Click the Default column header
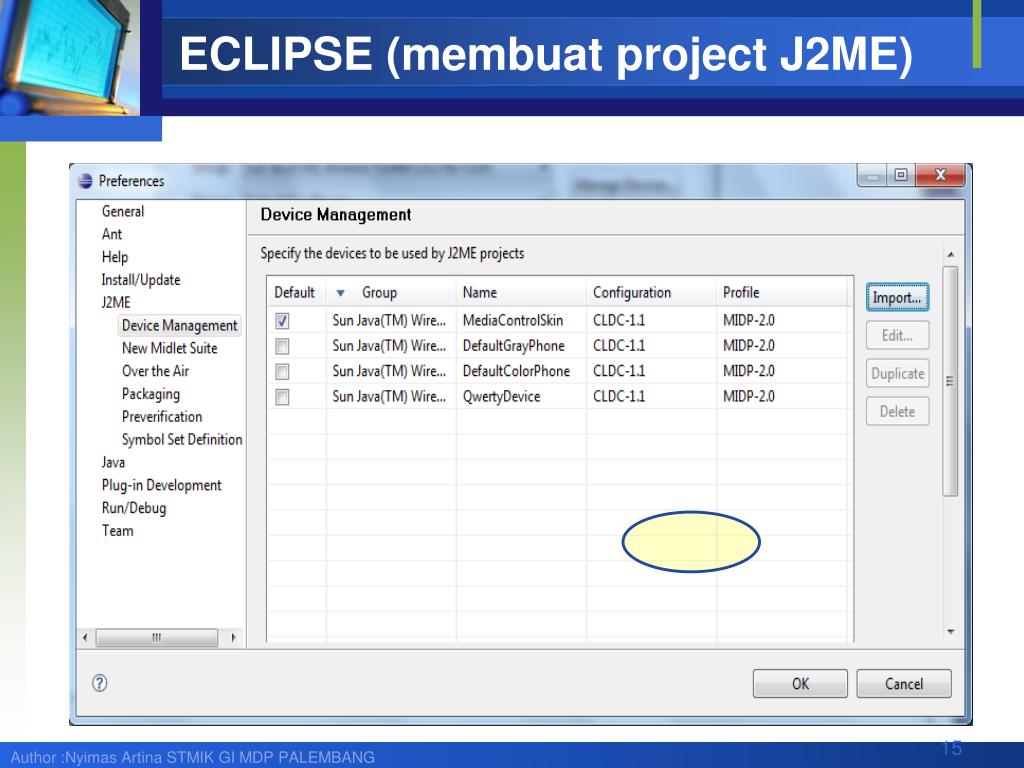 click(x=296, y=293)
